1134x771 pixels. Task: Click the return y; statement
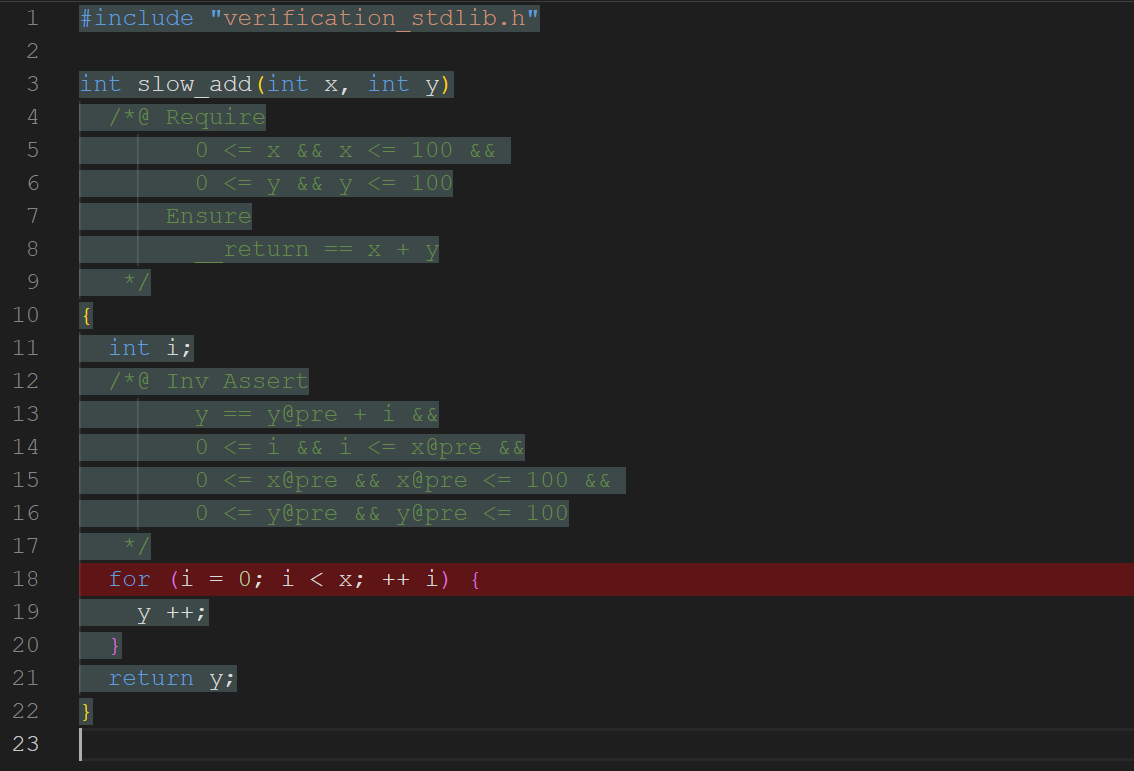[172, 678]
